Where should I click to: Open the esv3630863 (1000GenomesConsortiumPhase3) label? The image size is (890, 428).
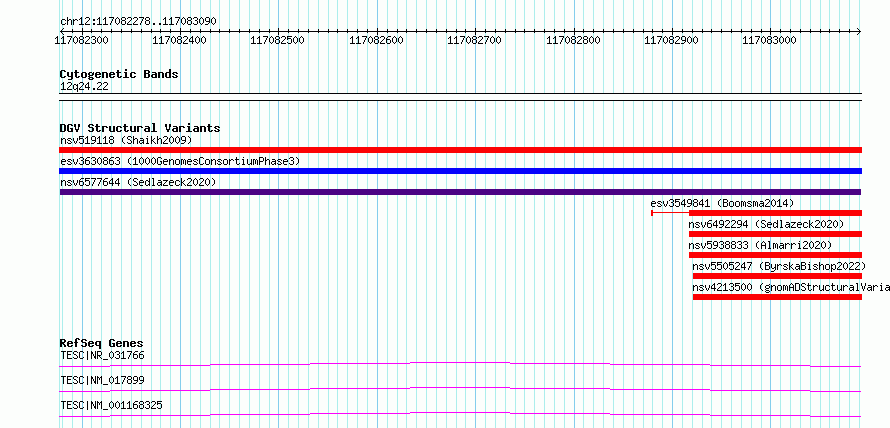tap(180, 161)
